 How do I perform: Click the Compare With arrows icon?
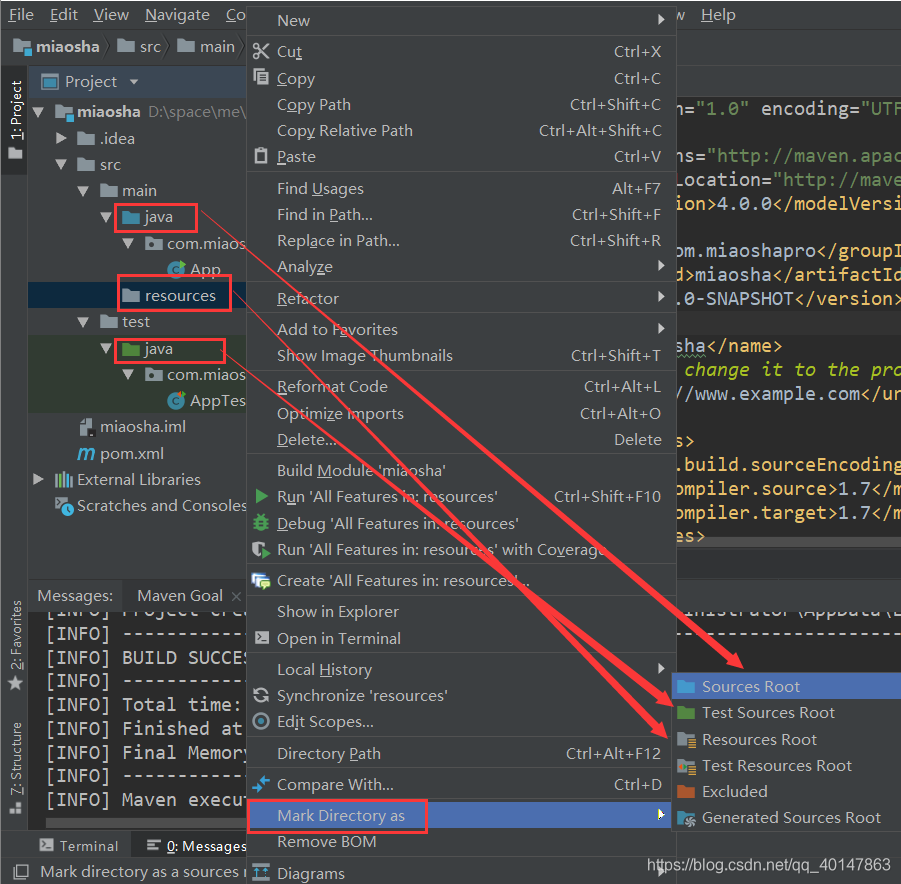(261, 783)
